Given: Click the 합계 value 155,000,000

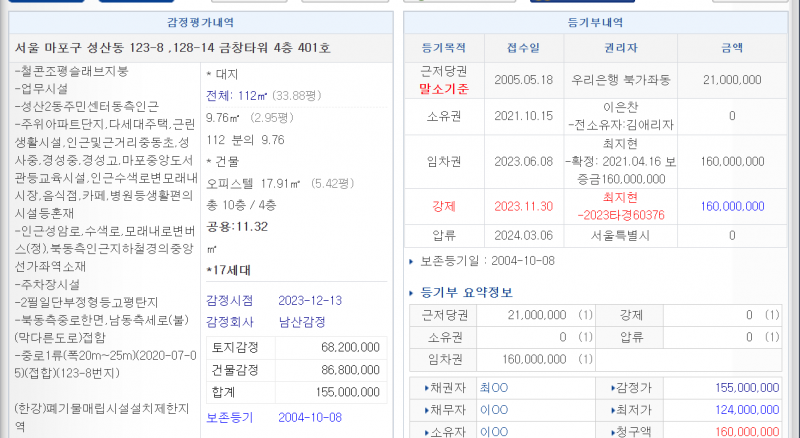Looking at the screenshot, I should point(348,393).
